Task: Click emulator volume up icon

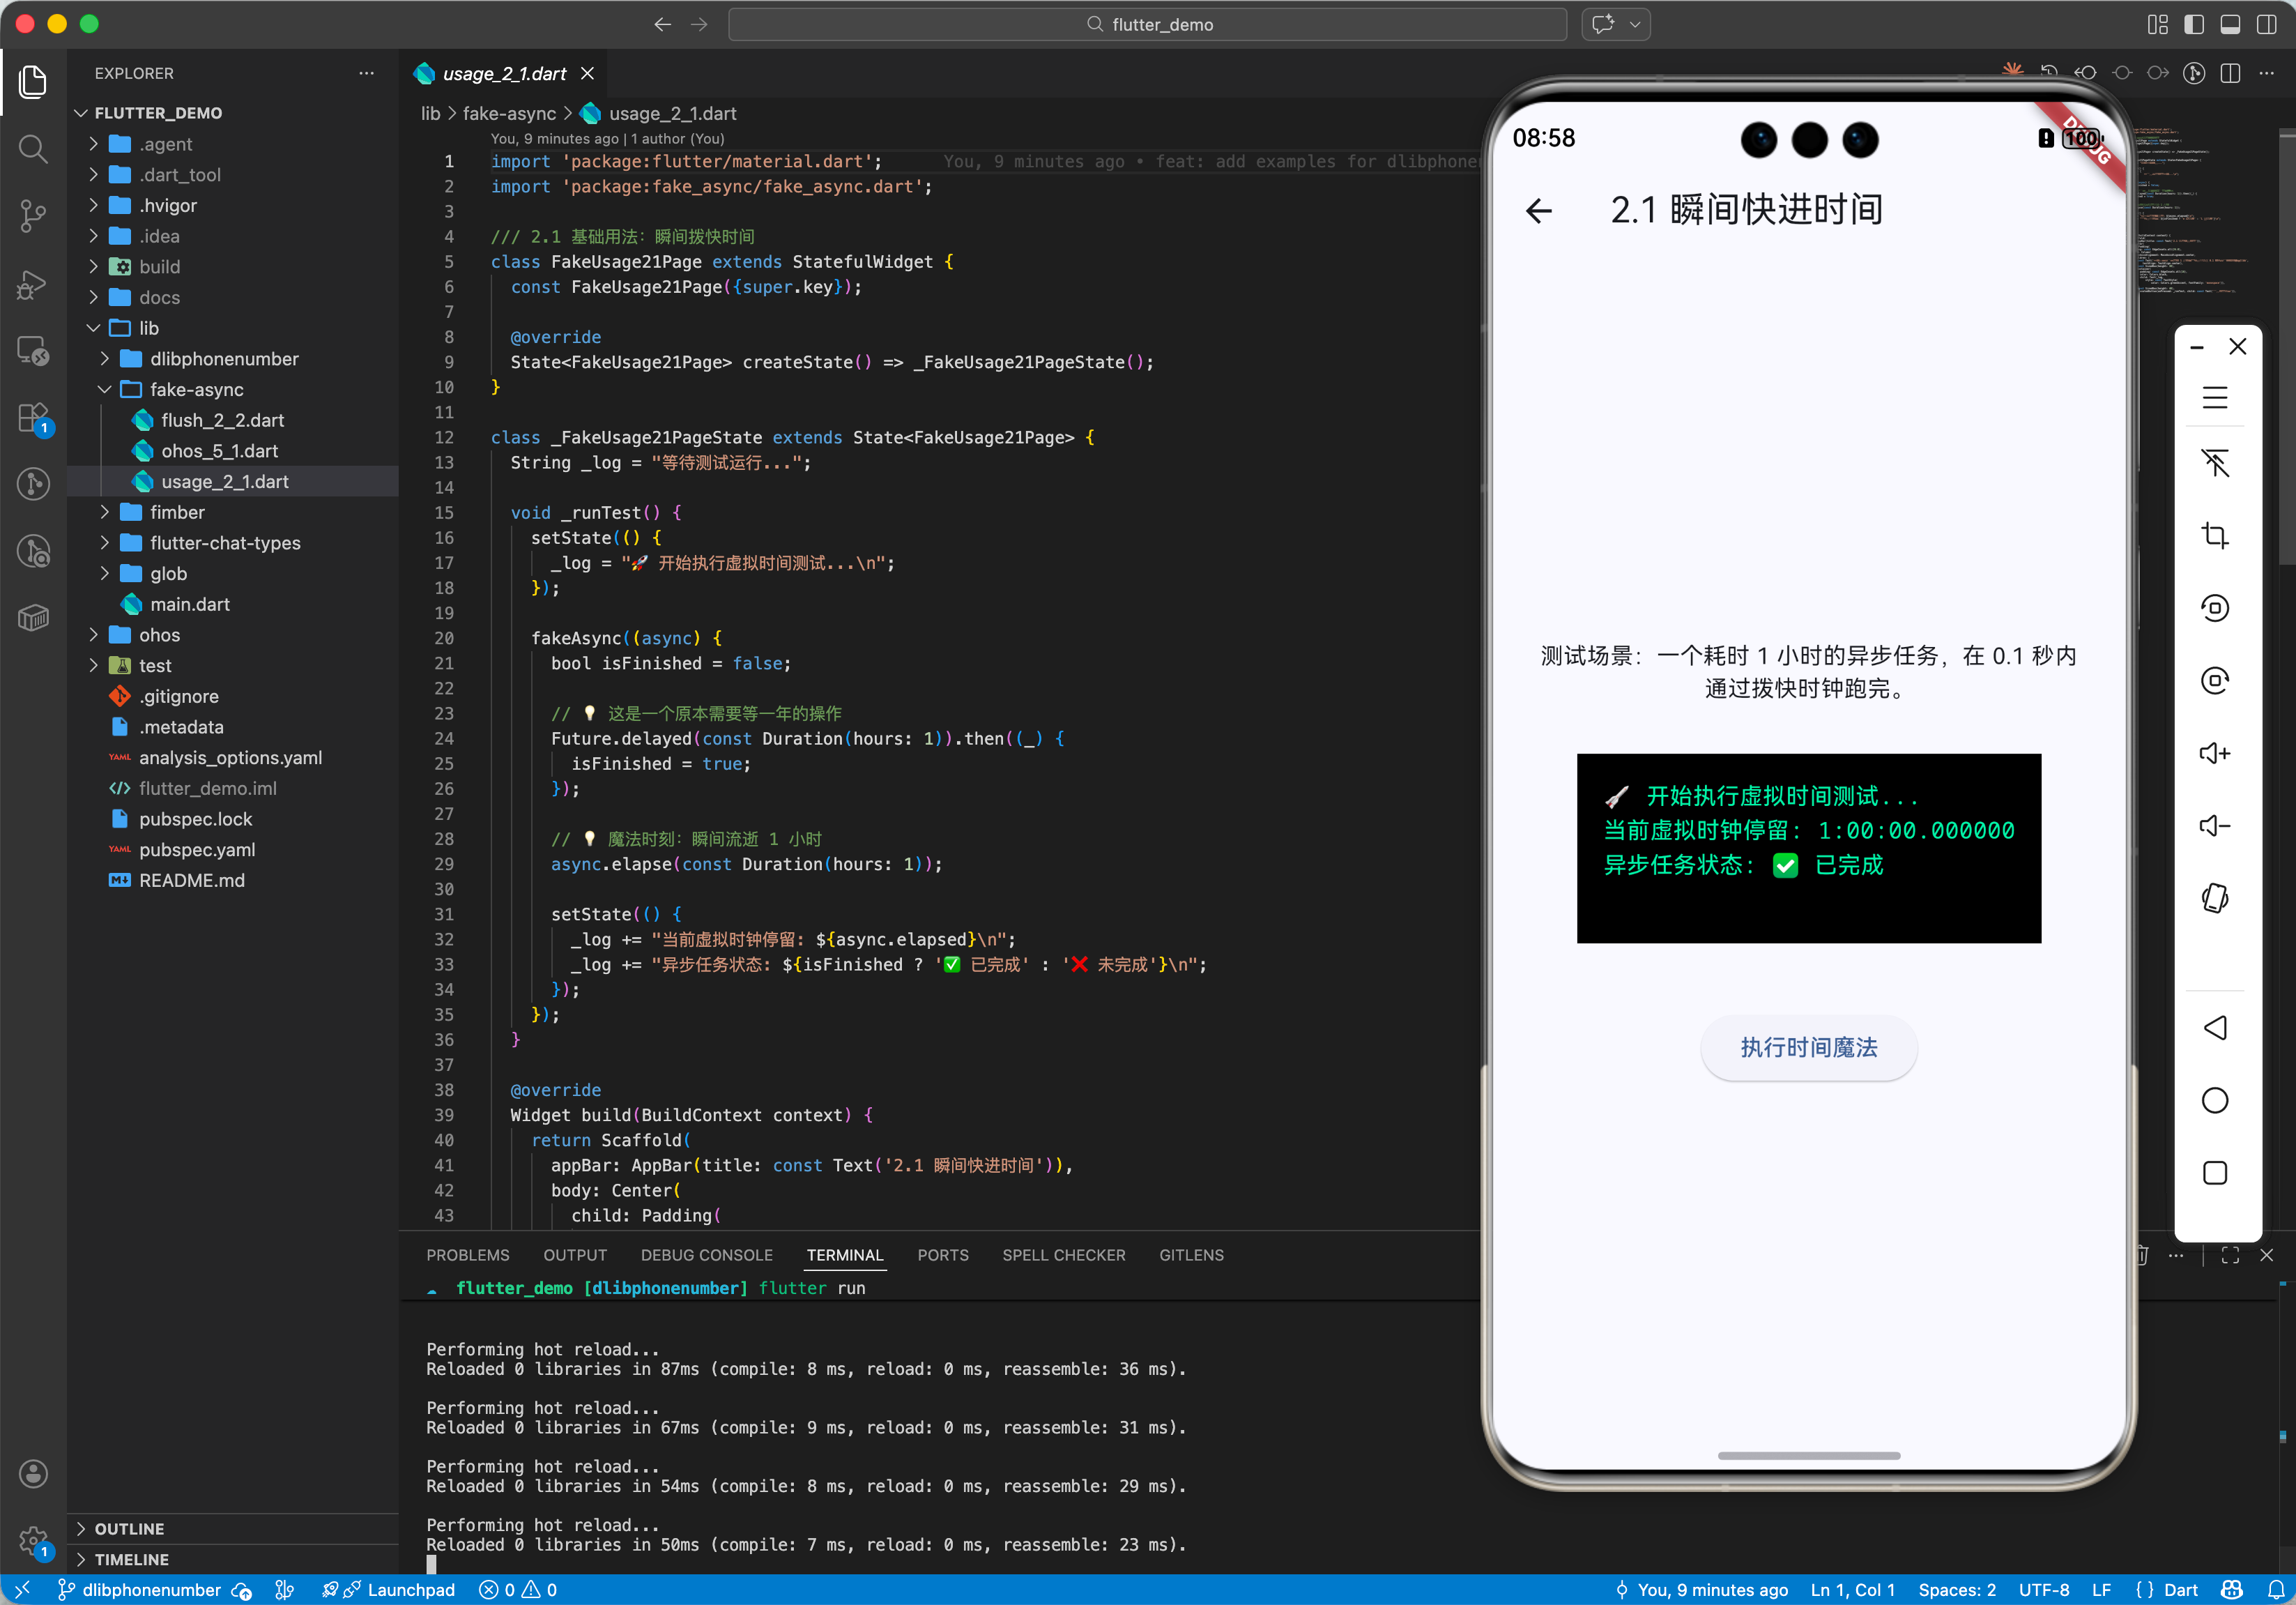Action: [x=2214, y=753]
